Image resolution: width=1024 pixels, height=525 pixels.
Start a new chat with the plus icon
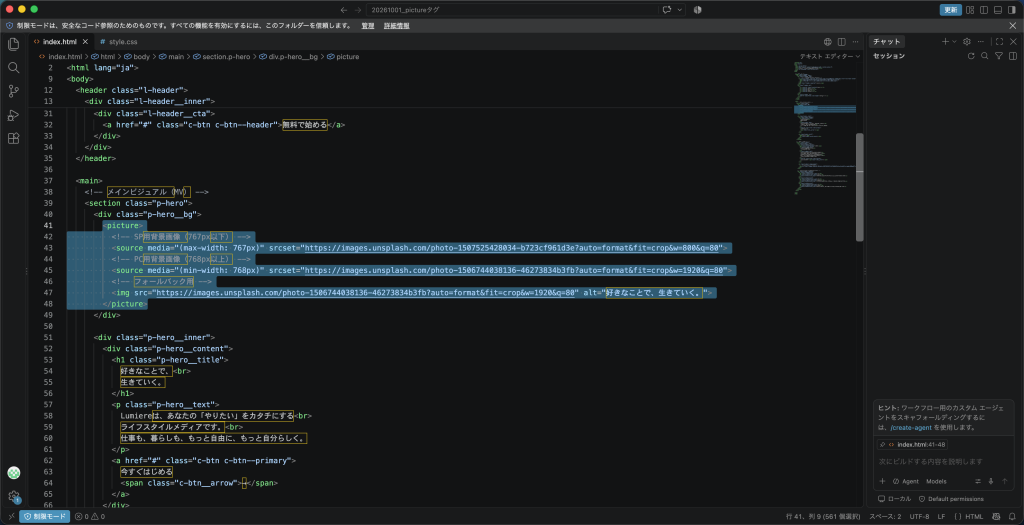(x=945, y=41)
